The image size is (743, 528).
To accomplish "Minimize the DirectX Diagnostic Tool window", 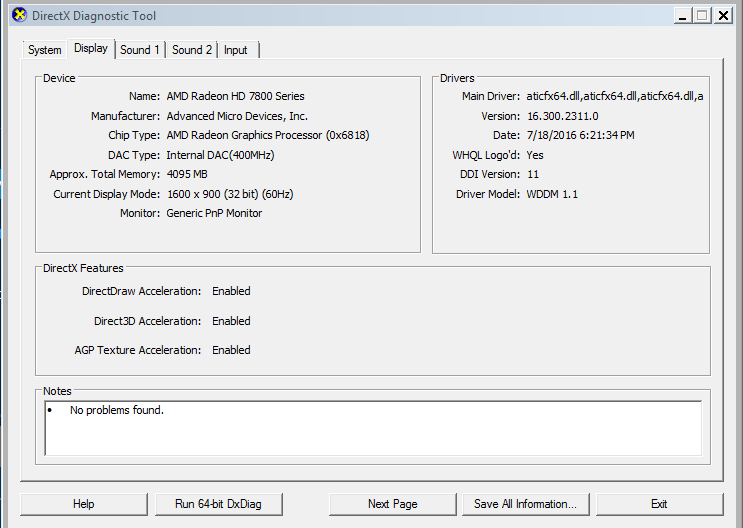I will [x=680, y=16].
